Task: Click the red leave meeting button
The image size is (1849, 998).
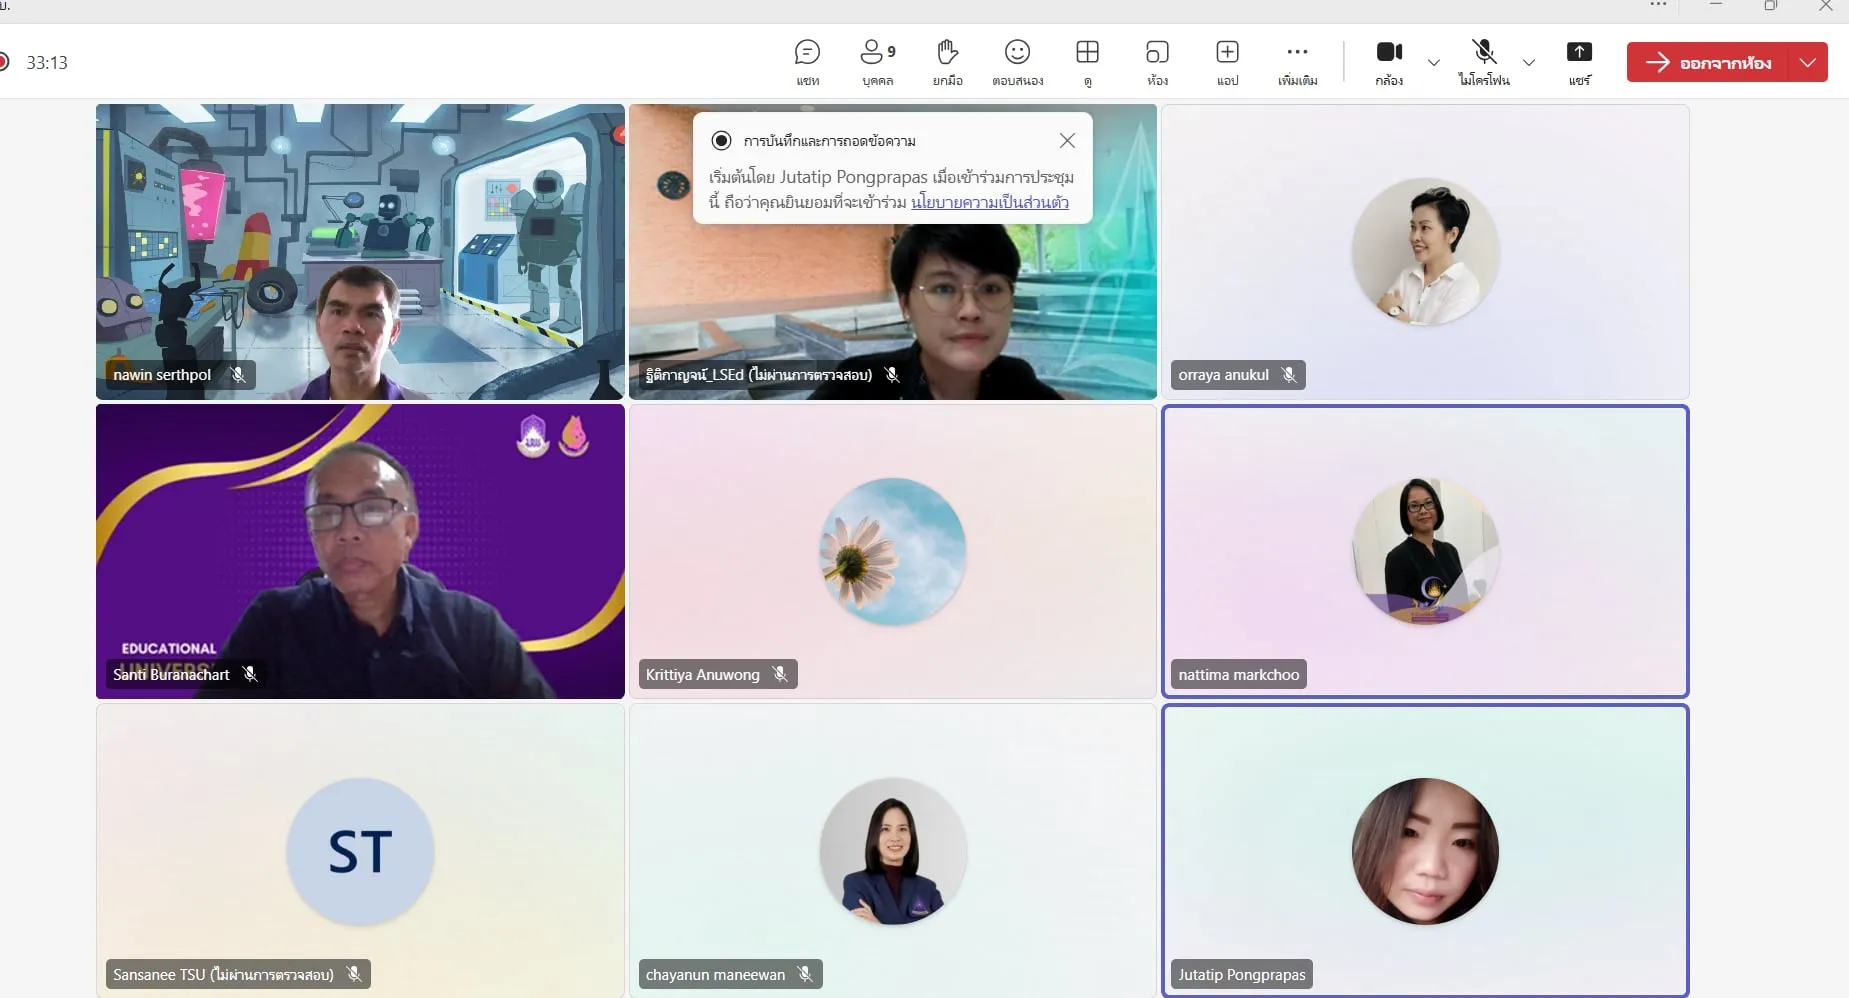Action: click(x=1709, y=62)
